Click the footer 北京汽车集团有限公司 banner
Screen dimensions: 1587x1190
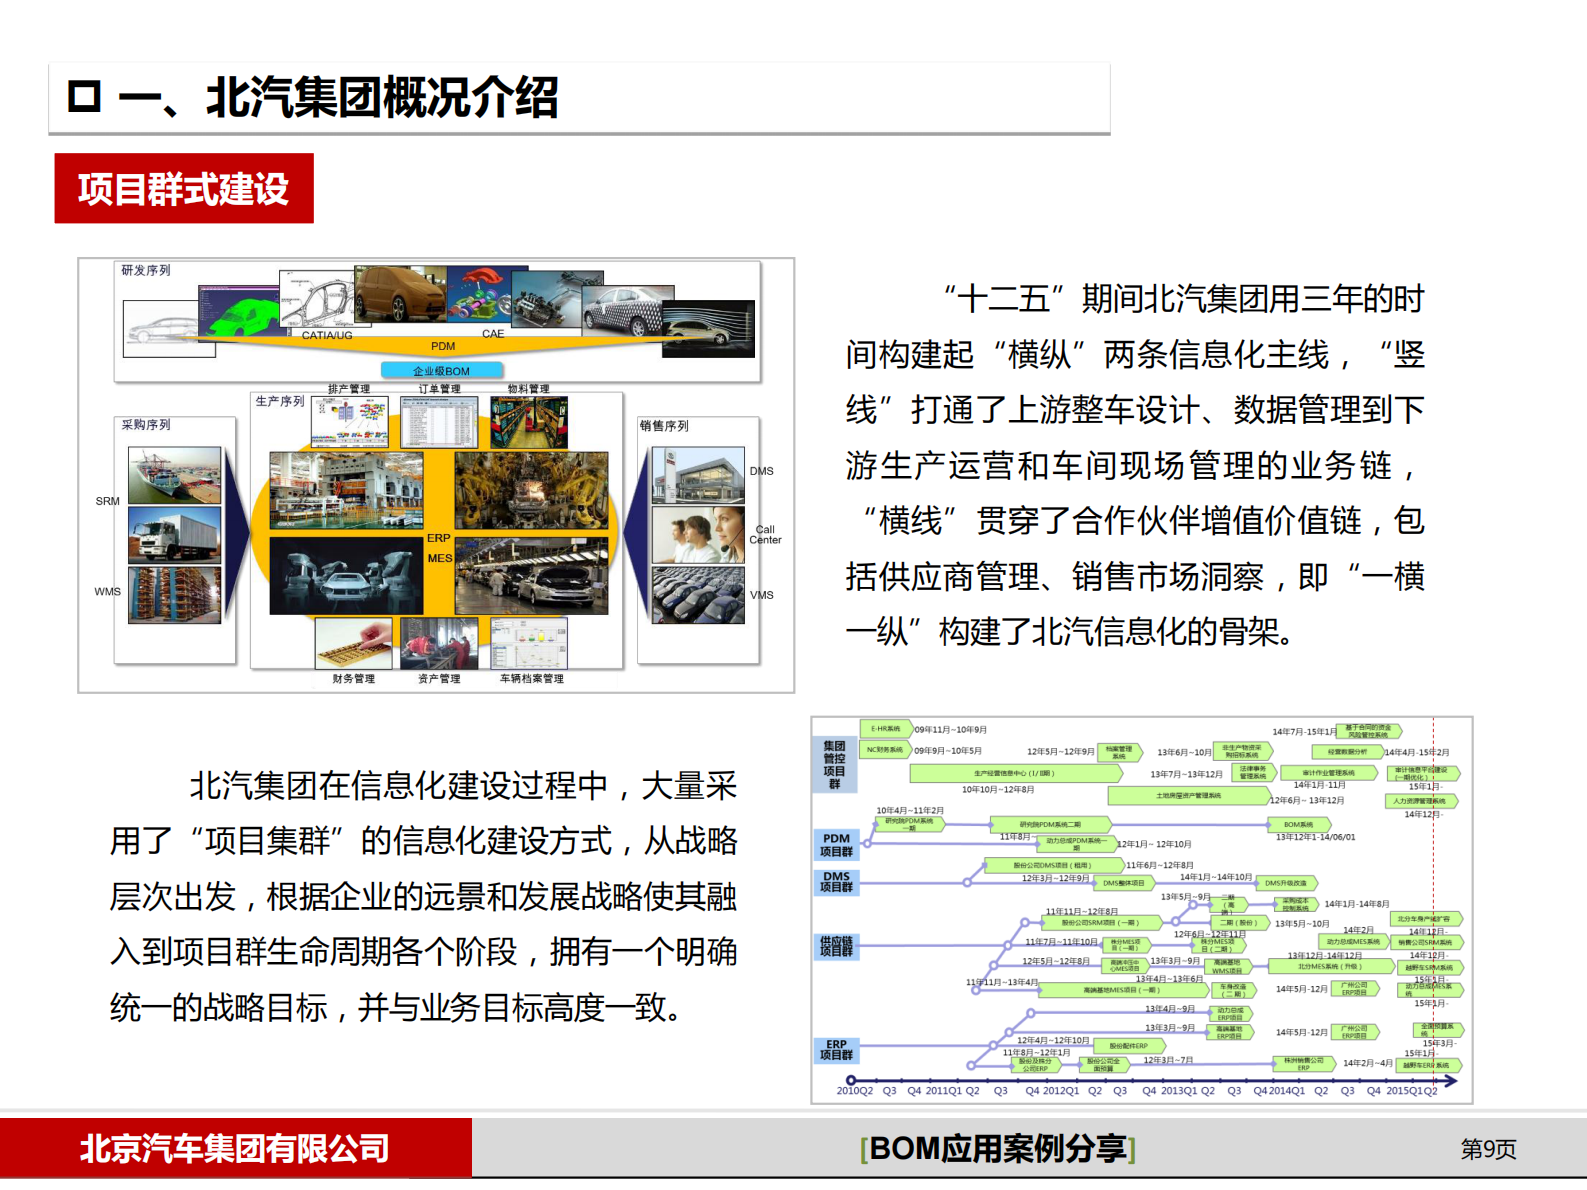[x=235, y=1148]
